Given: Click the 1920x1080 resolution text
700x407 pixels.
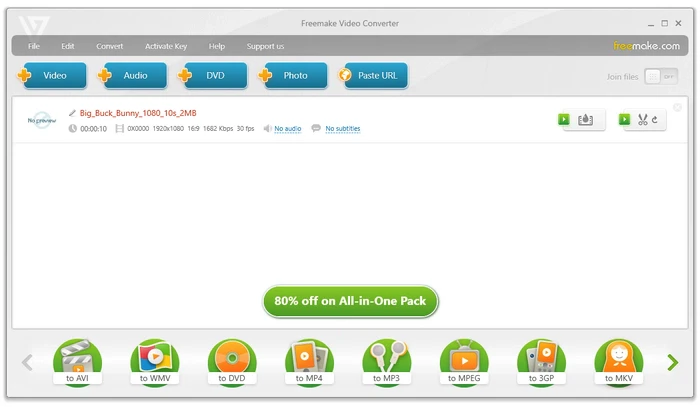Looking at the screenshot, I should tap(168, 129).
